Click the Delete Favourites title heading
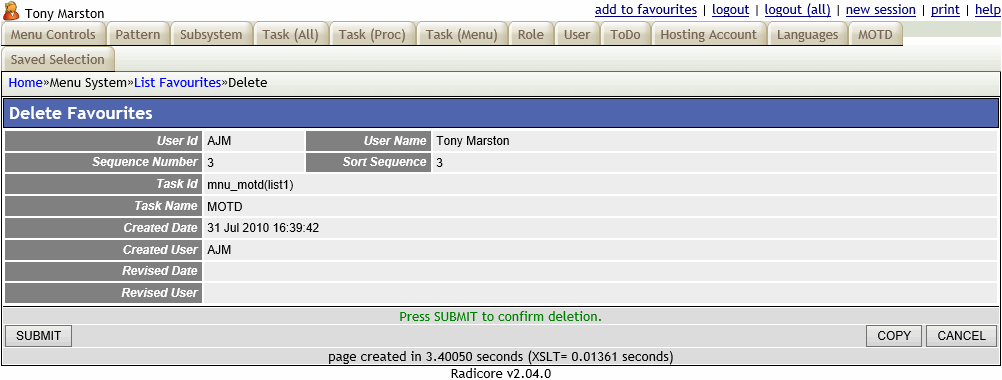Image resolution: width=1002 pixels, height=380 pixels. [81, 114]
